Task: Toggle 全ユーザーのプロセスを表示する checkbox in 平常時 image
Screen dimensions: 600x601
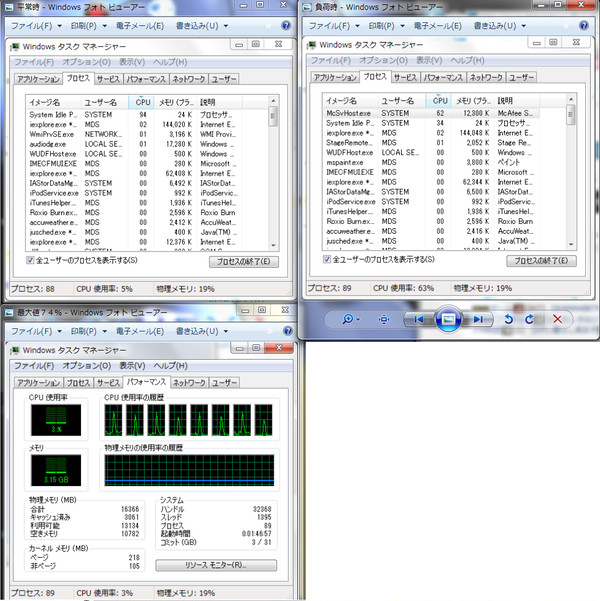Action: [x=30, y=260]
